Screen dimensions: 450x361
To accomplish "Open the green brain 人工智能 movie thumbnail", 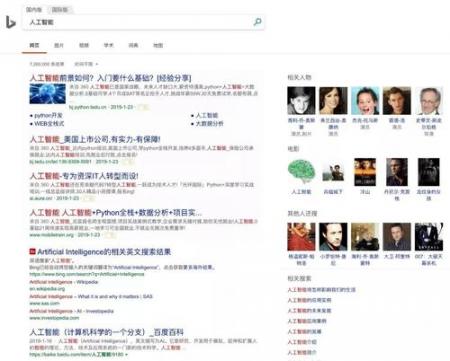I will (301, 172).
